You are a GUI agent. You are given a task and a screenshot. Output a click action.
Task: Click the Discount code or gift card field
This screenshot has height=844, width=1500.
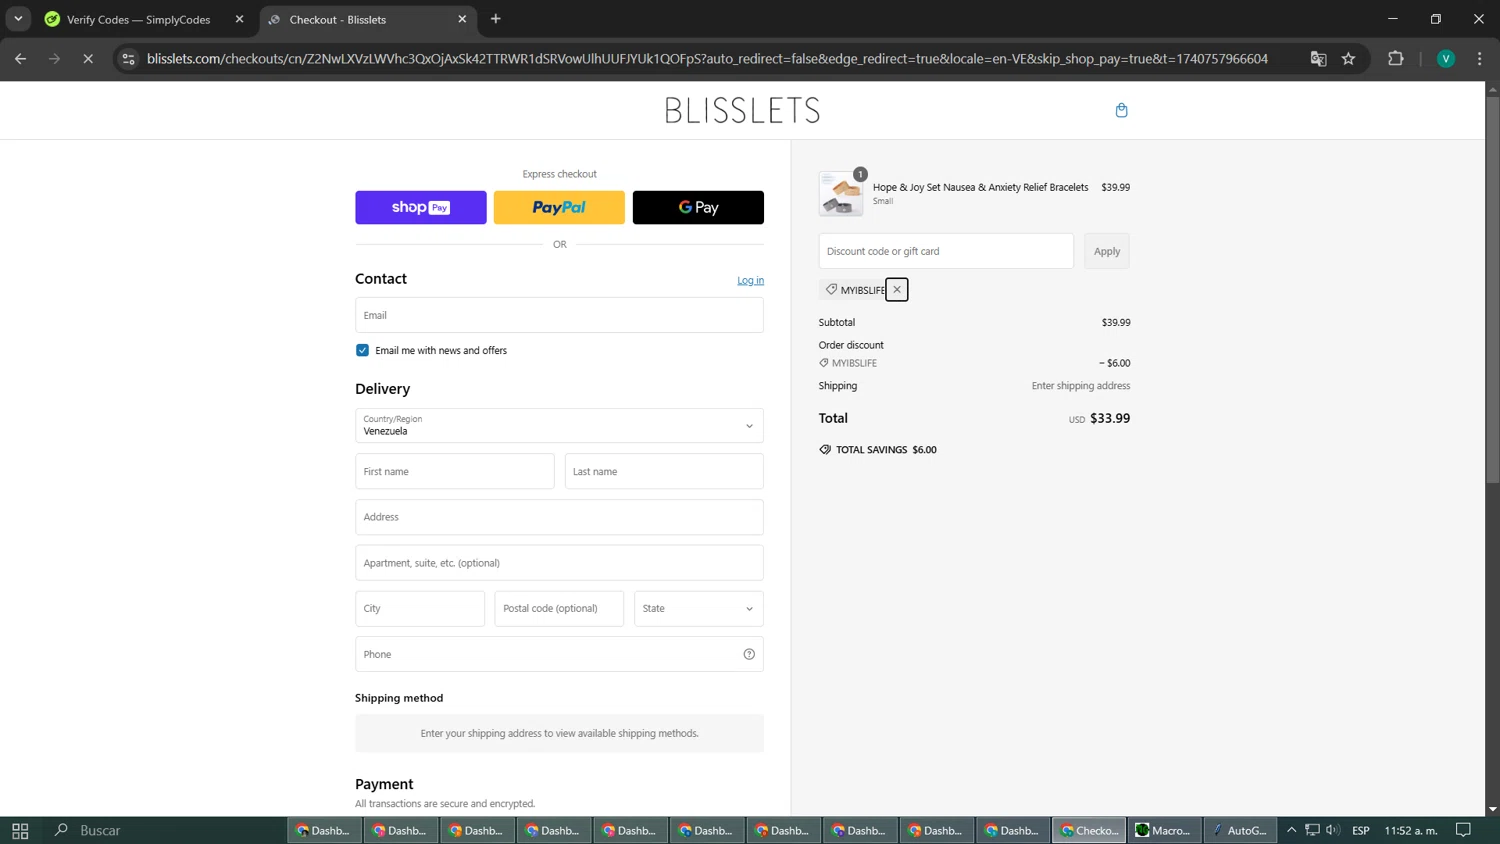(946, 251)
